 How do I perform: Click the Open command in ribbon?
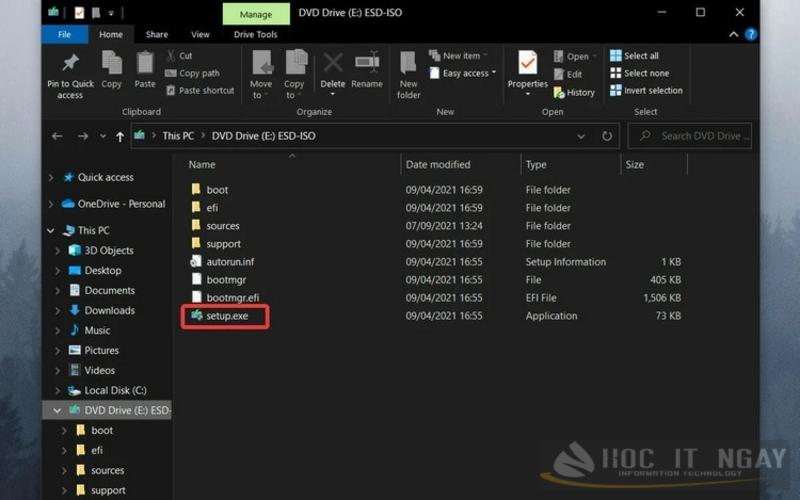[575, 56]
